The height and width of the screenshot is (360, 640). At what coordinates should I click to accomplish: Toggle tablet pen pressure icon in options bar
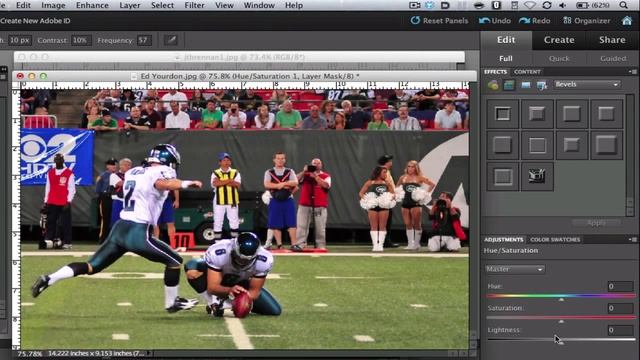pyautogui.click(x=171, y=40)
